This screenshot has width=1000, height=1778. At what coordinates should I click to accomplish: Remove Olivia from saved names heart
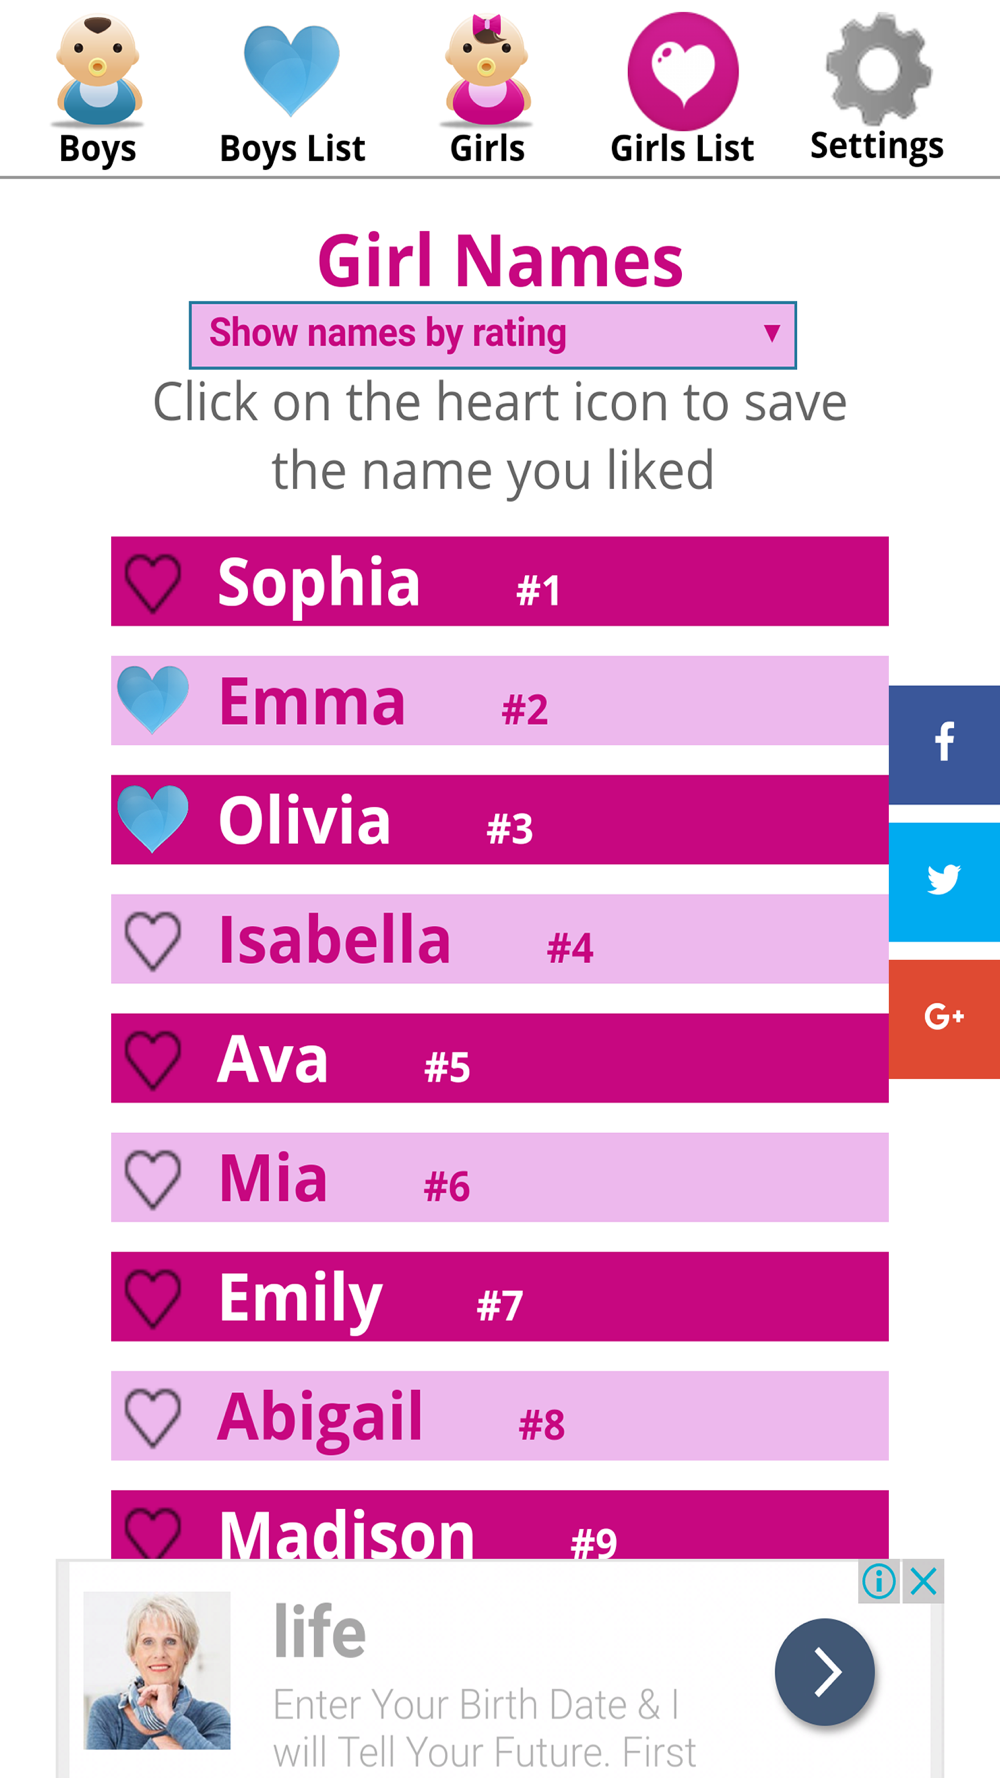153,819
